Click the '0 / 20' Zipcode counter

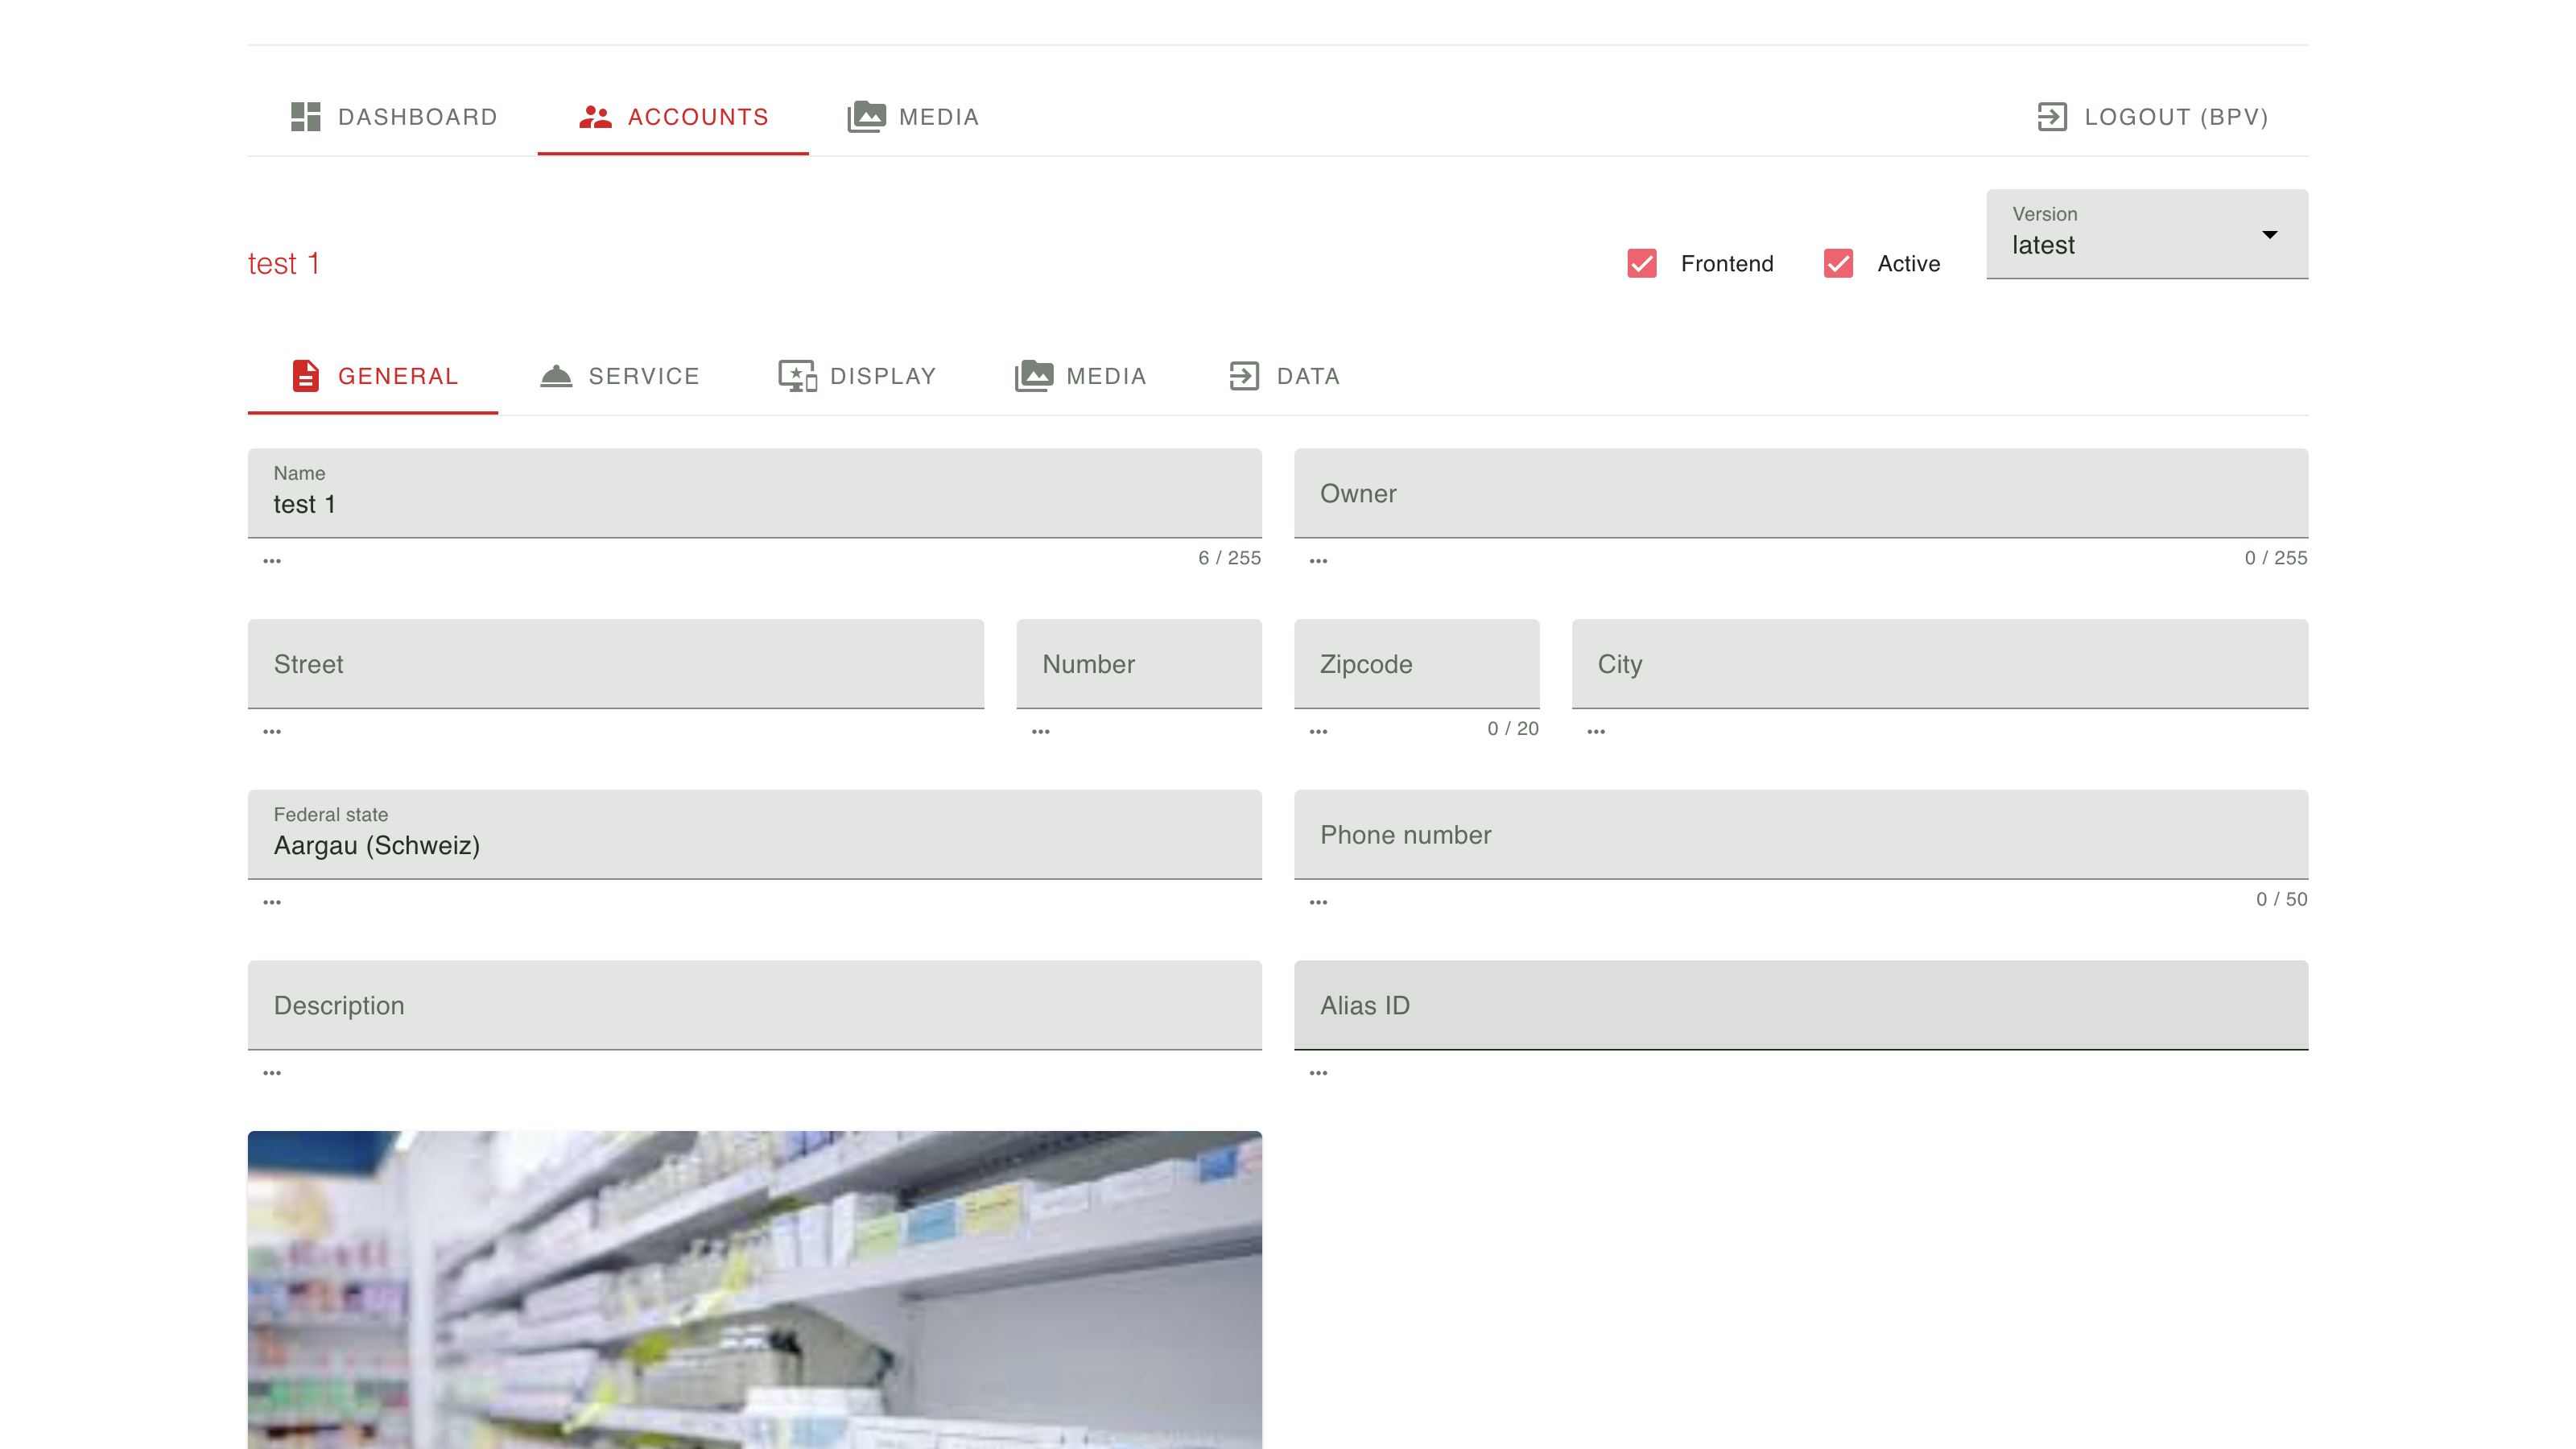pos(1513,729)
